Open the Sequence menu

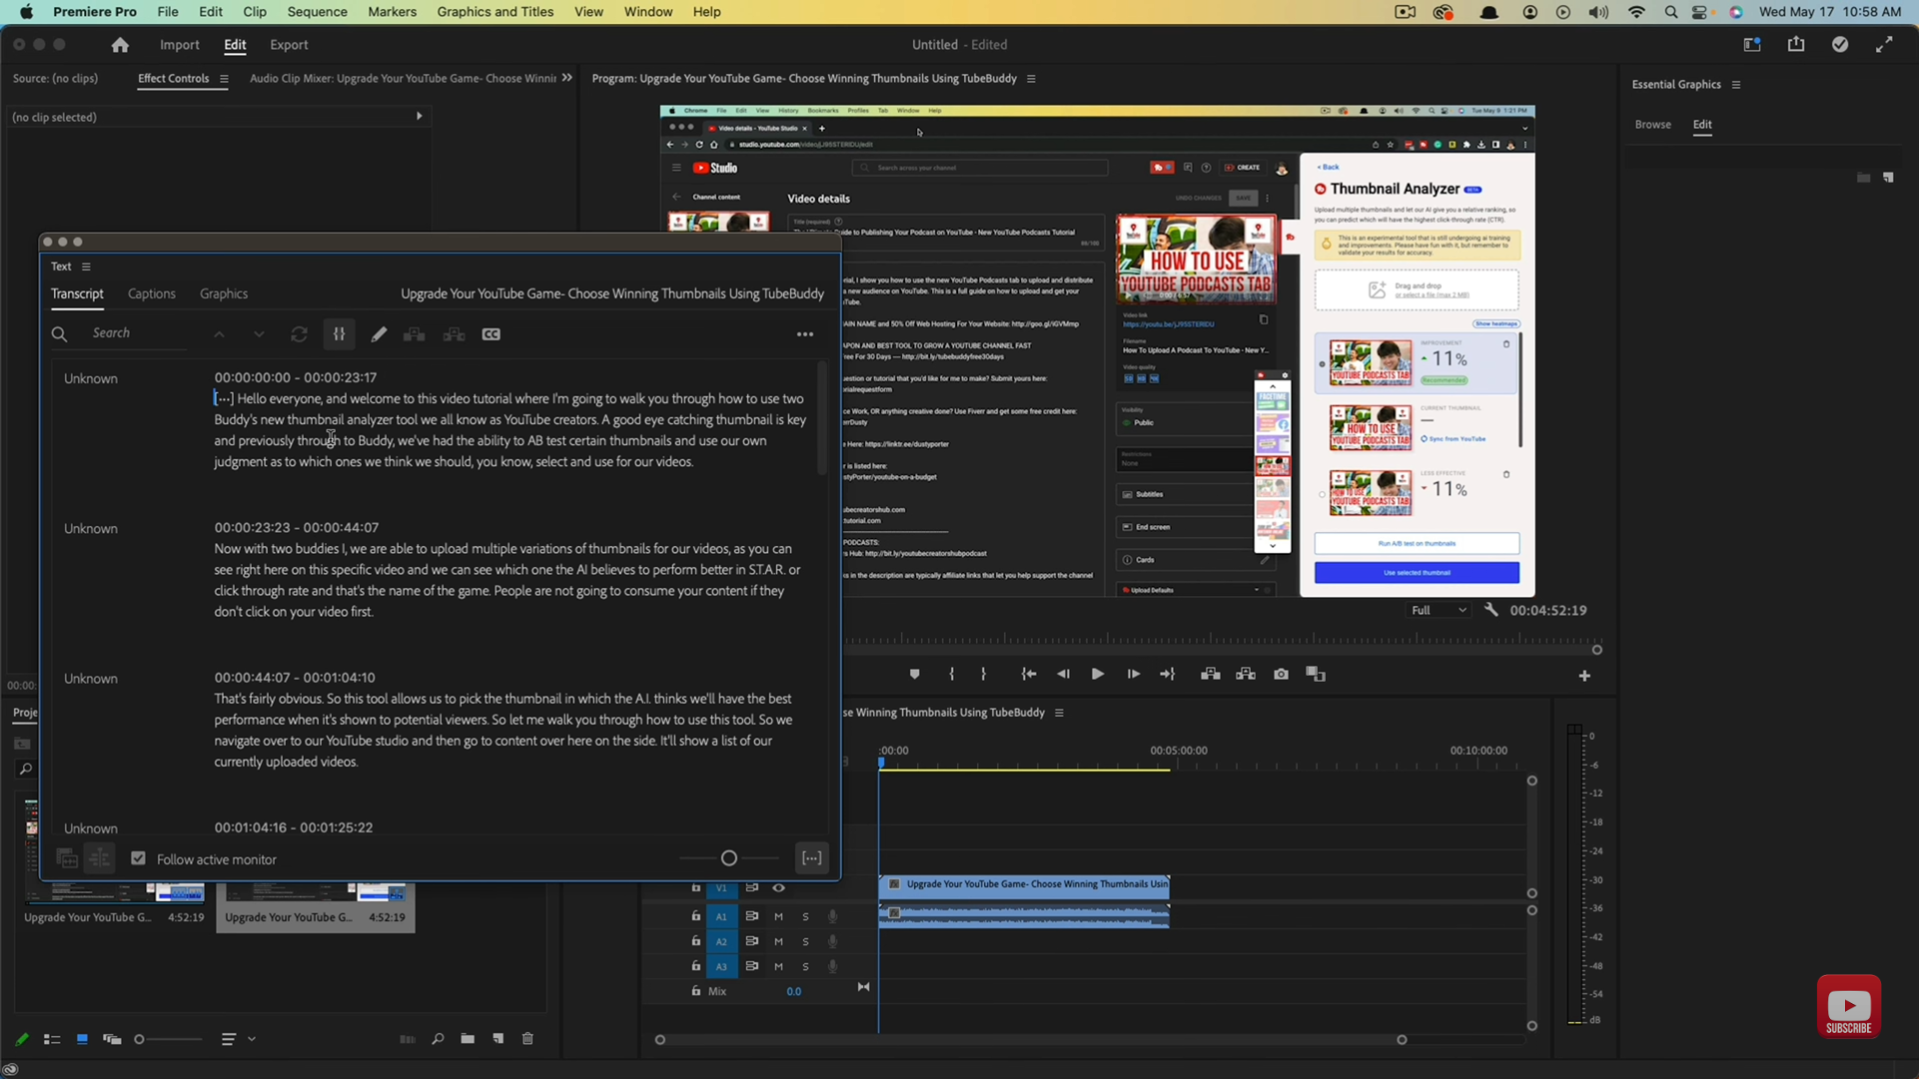tap(316, 11)
